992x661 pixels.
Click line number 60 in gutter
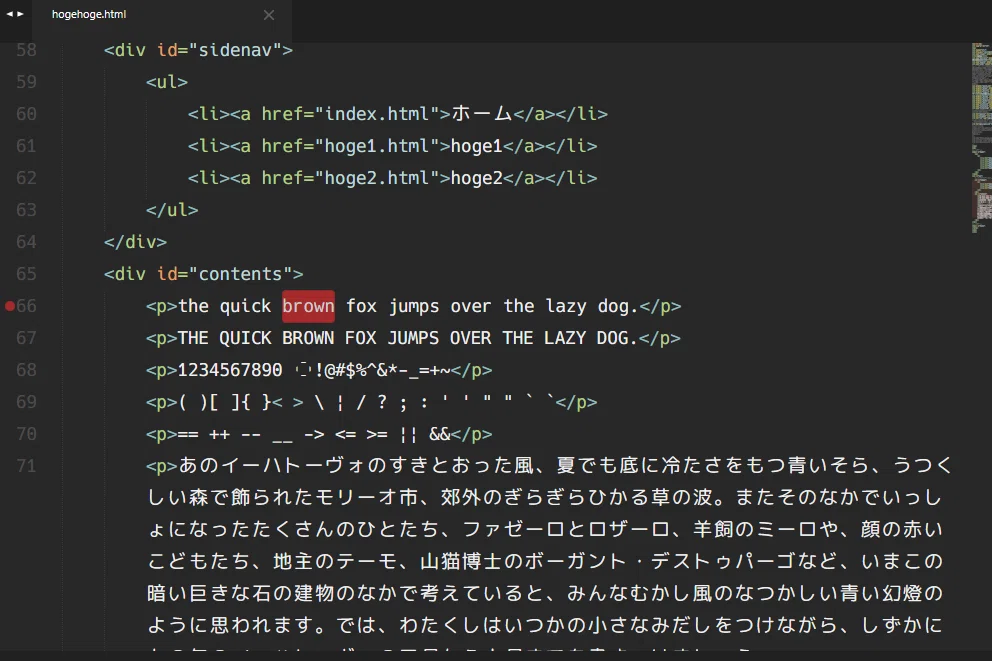pos(26,114)
